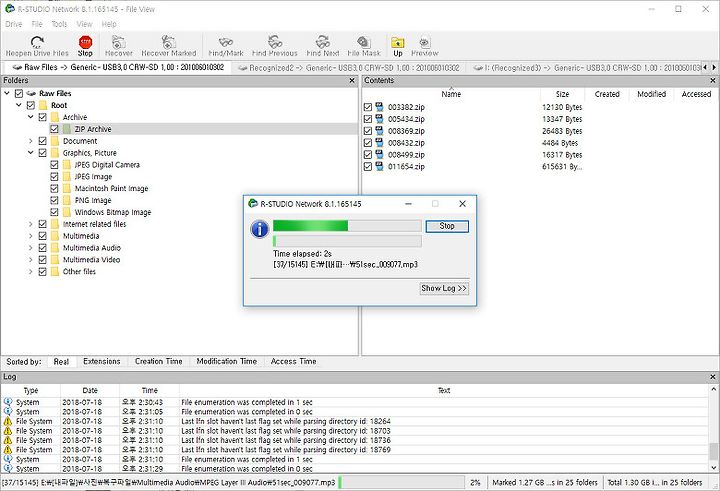Sort contents by Size column header
This screenshot has height=491, width=720.
[562, 94]
